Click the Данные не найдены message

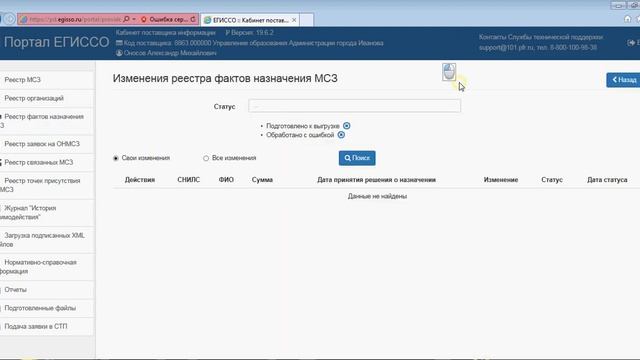377,196
